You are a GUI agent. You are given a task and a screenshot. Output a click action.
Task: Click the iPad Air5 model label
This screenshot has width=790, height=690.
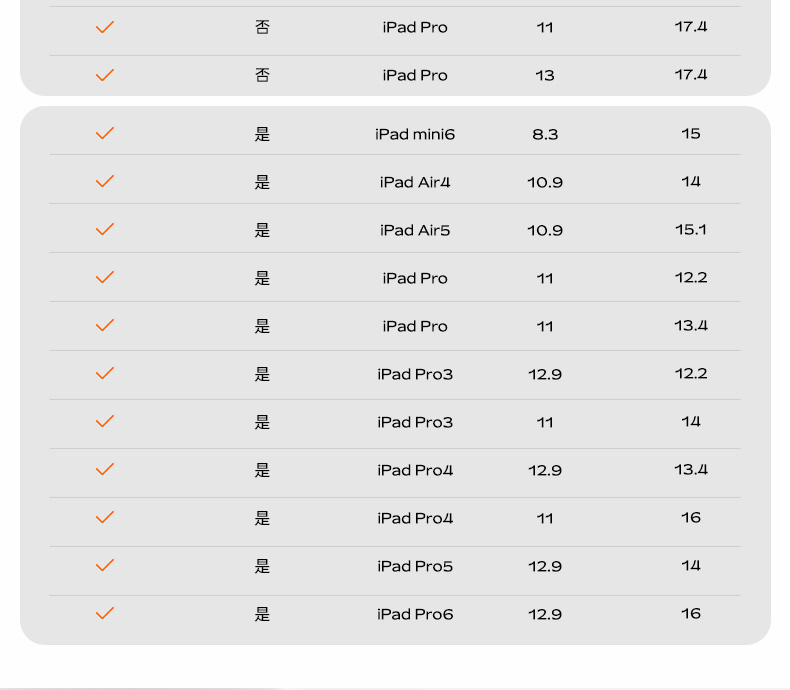pos(415,230)
